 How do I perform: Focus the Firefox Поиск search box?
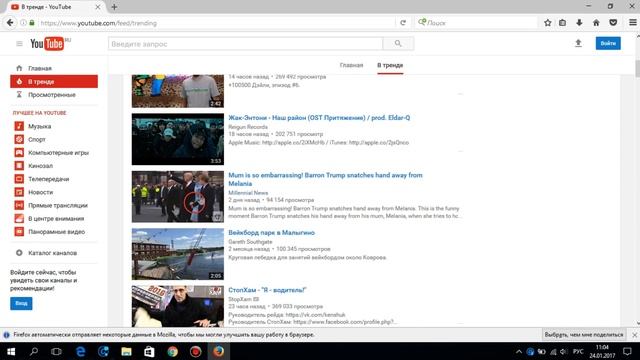coord(476,23)
